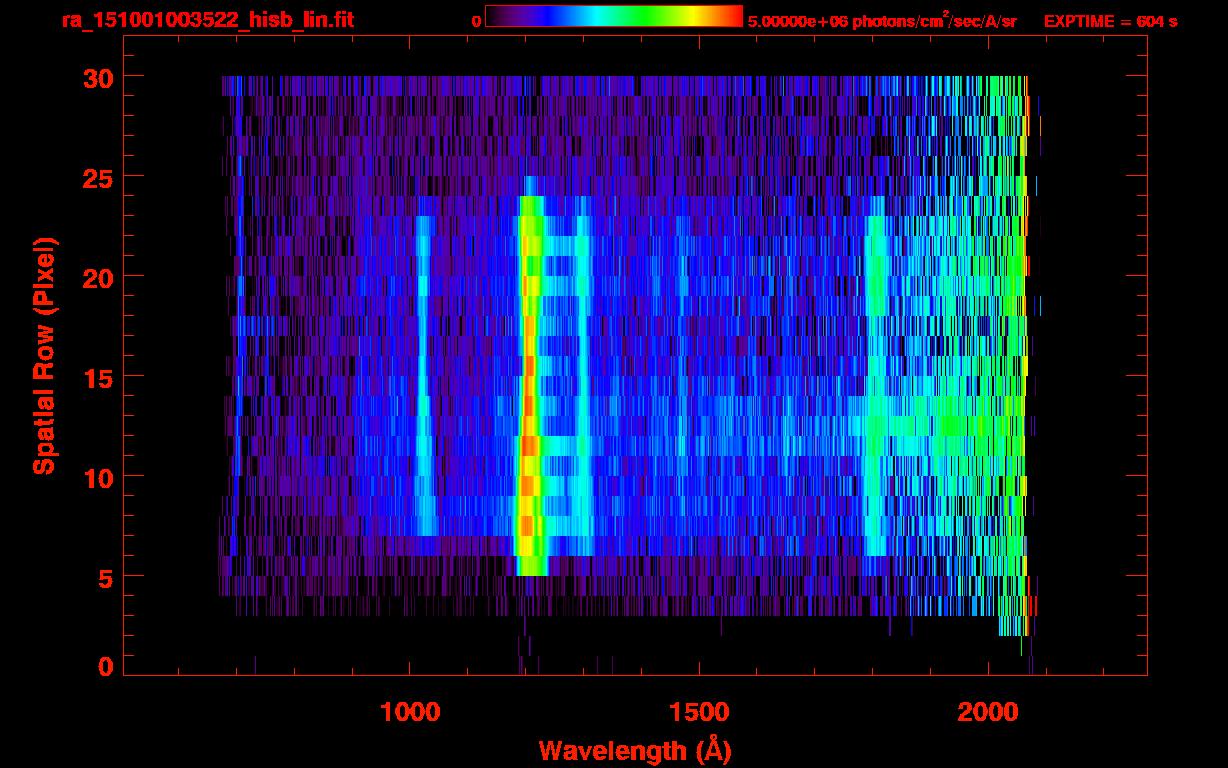
Task: Click the 0 spatial row tick label
Action: pyautogui.click(x=106, y=667)
